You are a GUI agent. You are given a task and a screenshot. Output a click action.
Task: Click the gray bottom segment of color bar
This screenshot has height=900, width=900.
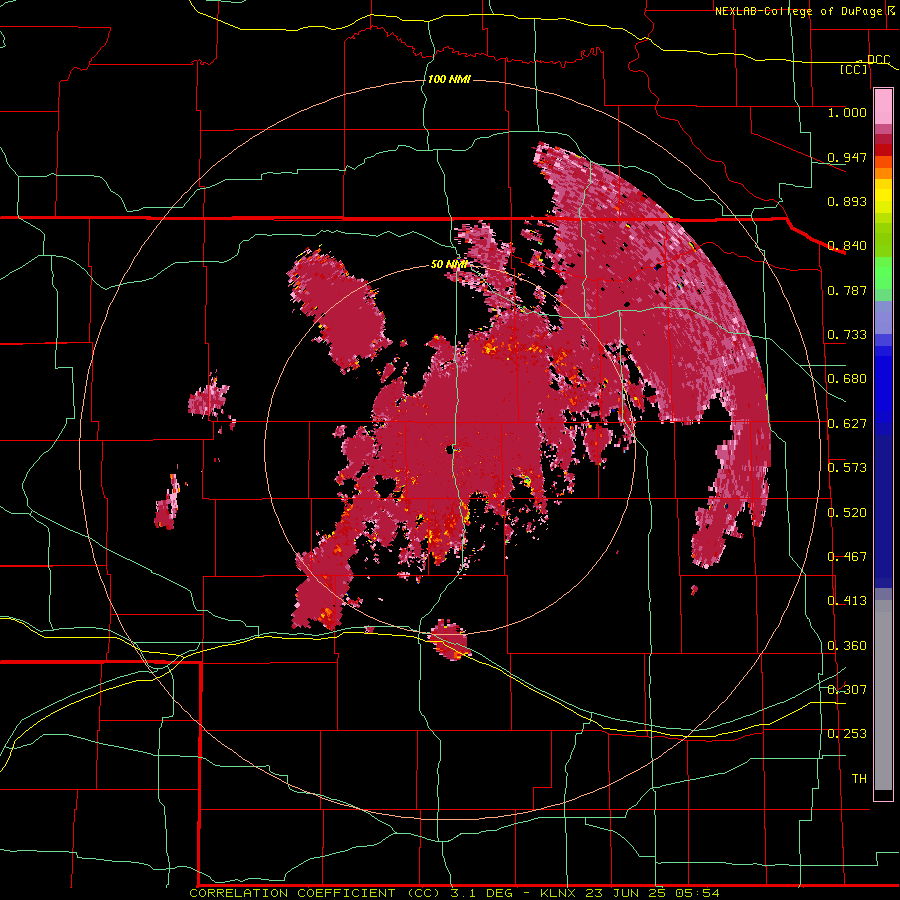(883, 695)
